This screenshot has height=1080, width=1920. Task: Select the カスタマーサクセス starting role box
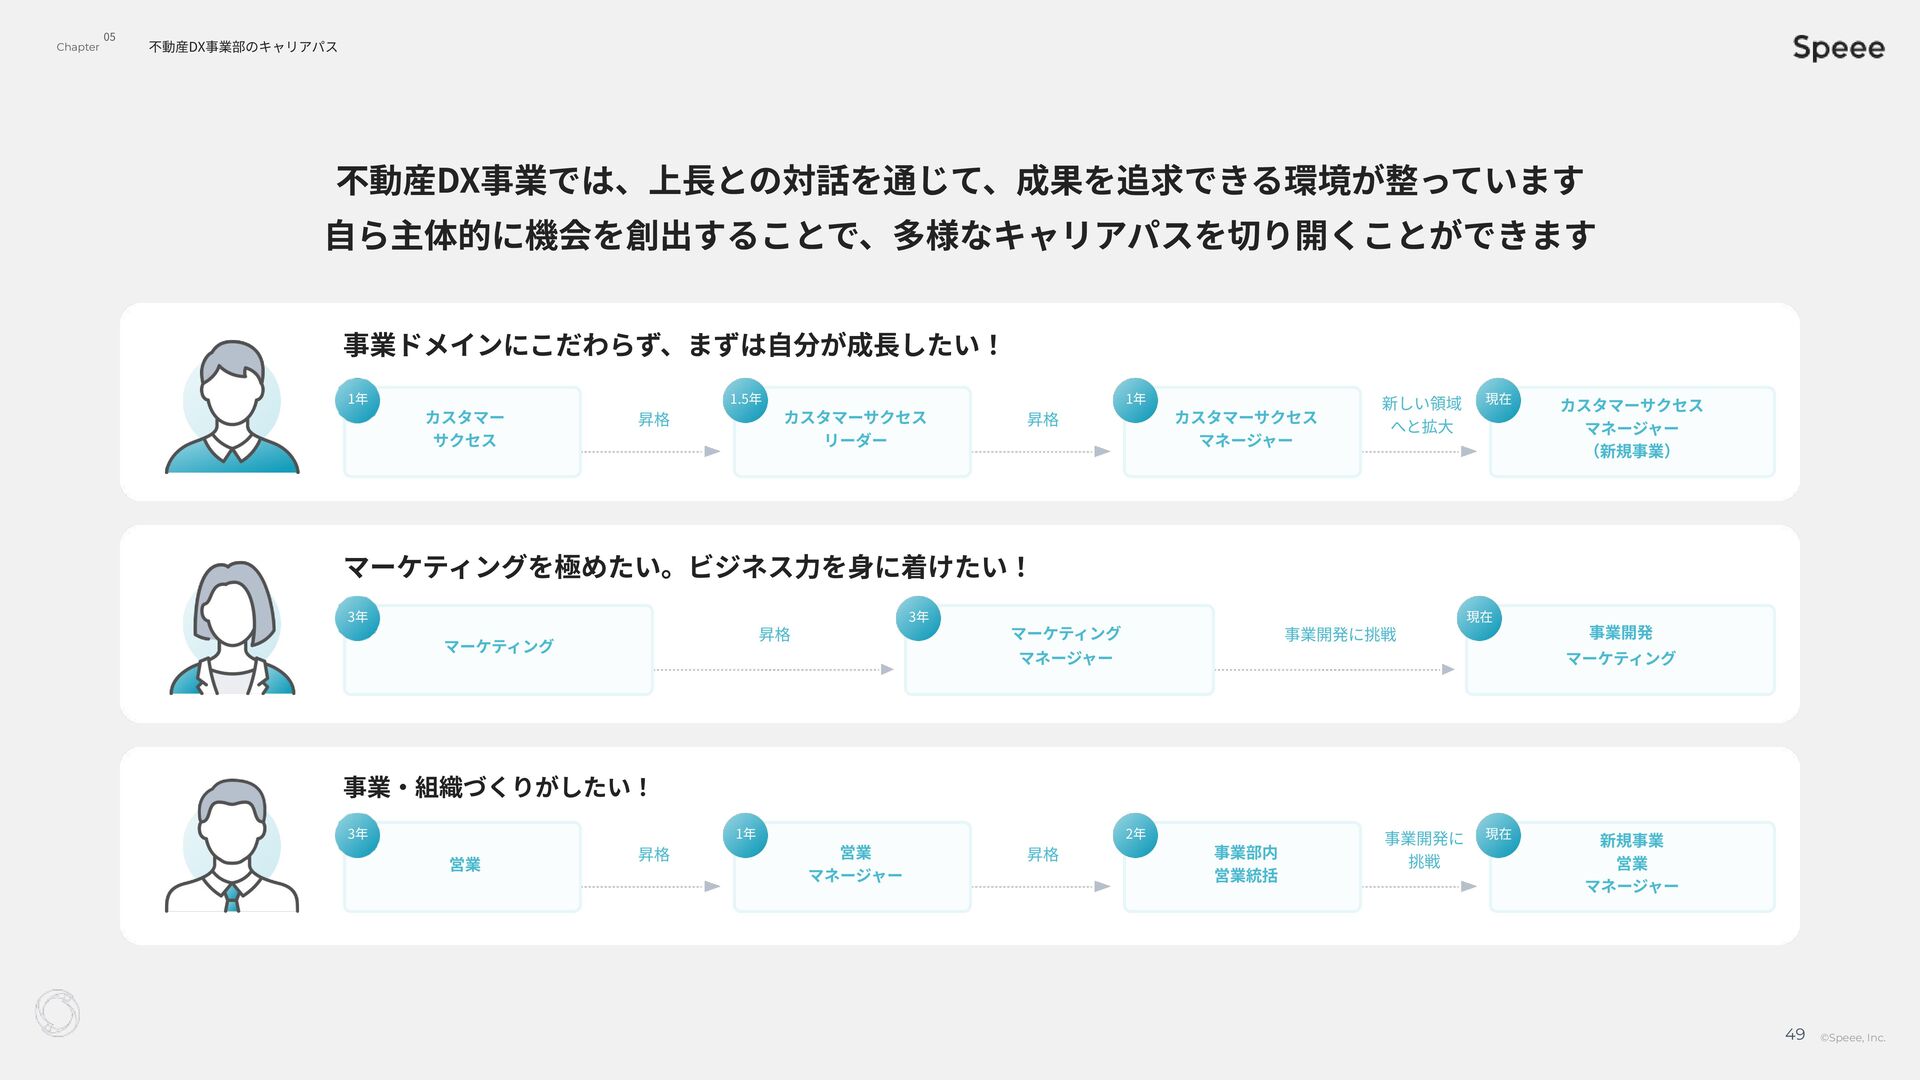pyautogui.click(x=463, y=432)
